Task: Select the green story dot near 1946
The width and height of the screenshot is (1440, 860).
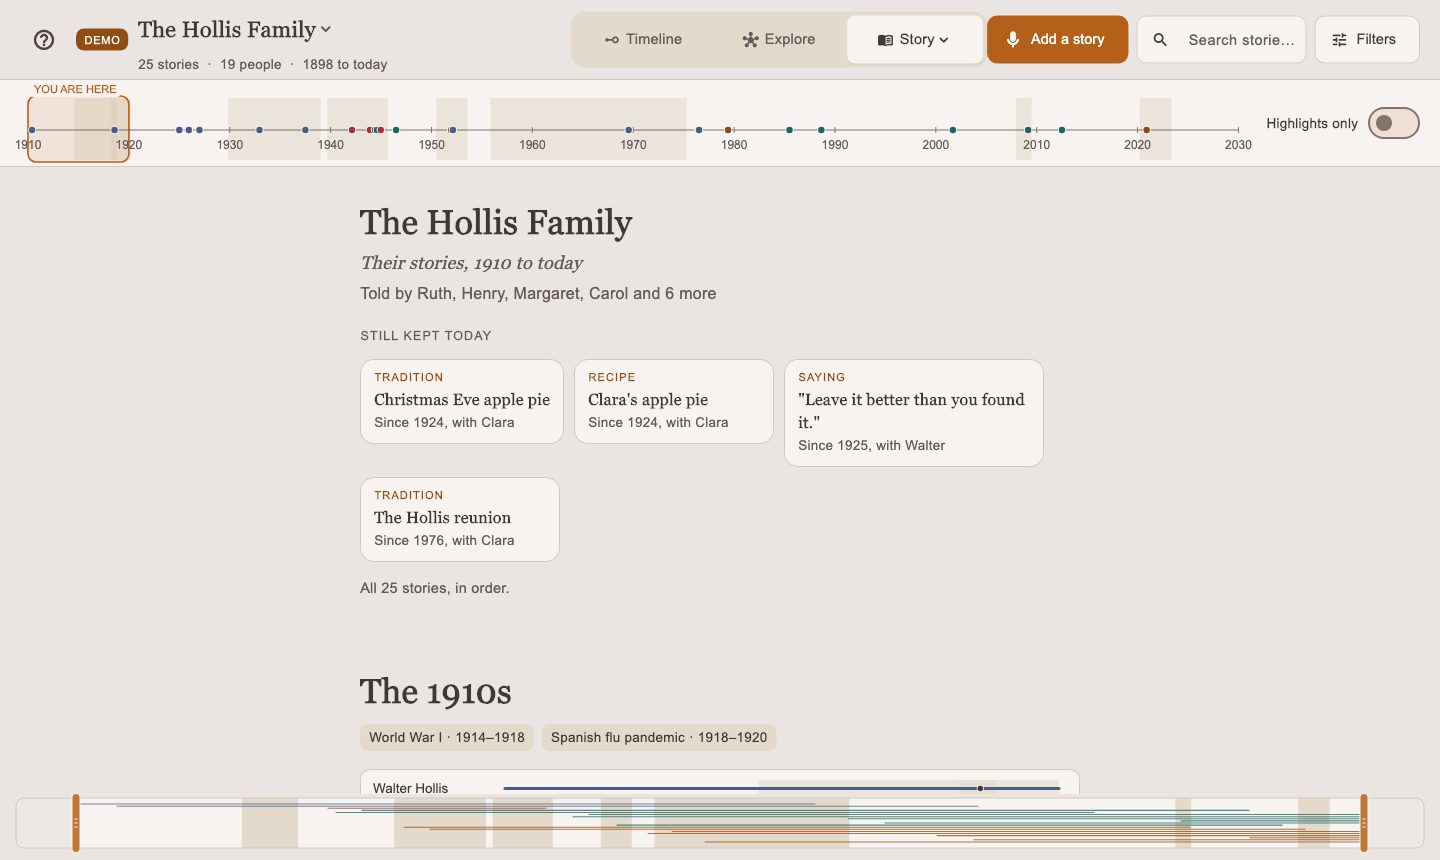Action: 396,130
